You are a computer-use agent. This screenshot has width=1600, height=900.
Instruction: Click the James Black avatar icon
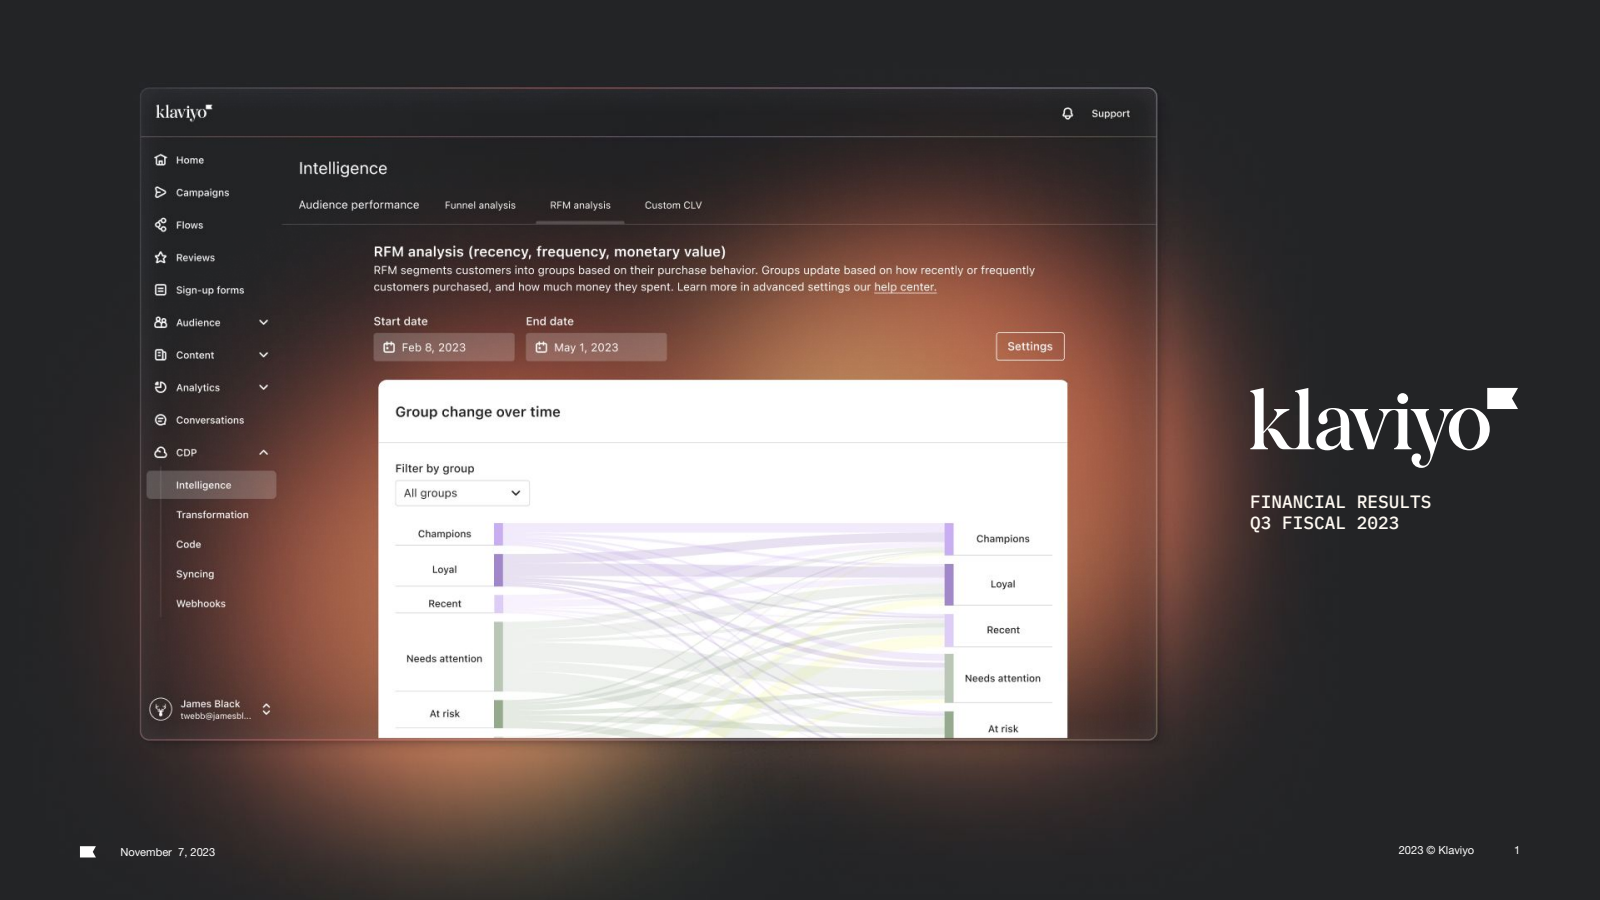(x=161, y=709)
